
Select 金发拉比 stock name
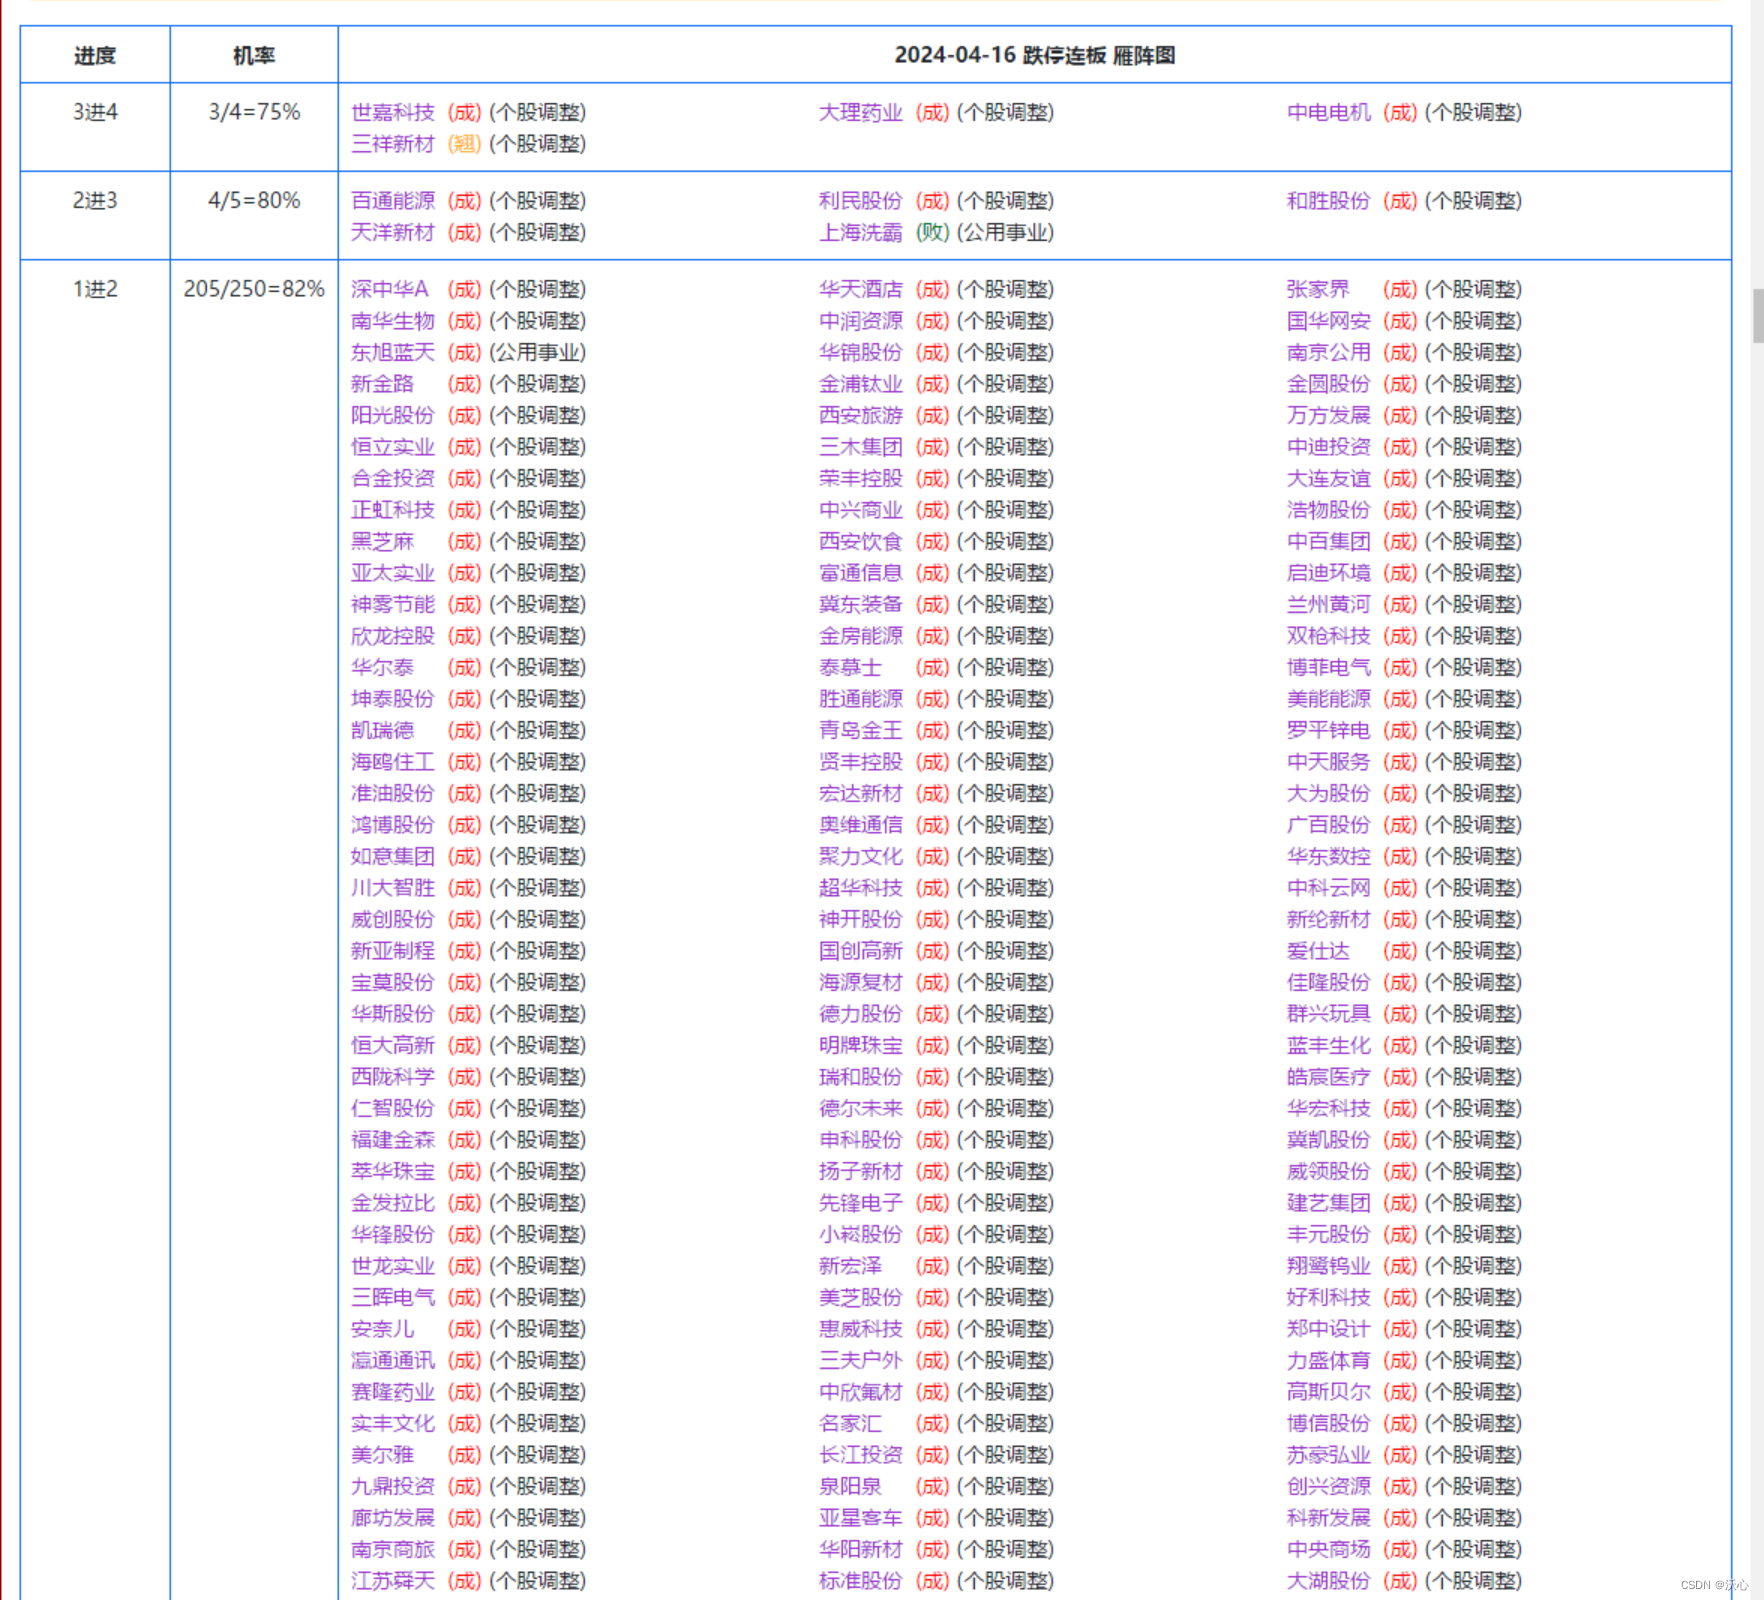tap(393, 1203)
